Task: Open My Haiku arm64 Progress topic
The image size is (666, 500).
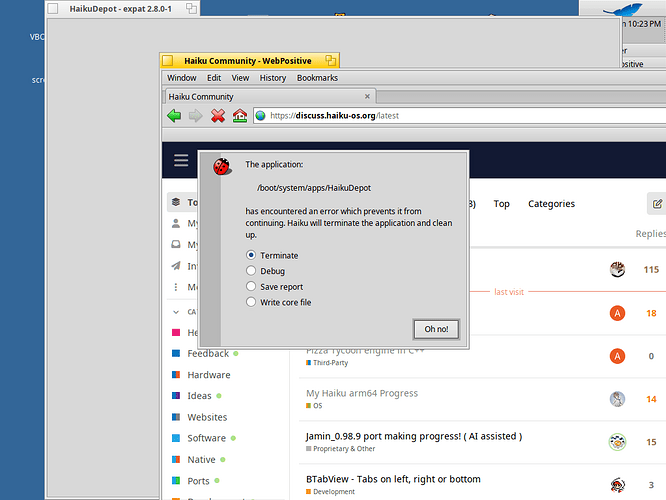Action: coord(362,393)
